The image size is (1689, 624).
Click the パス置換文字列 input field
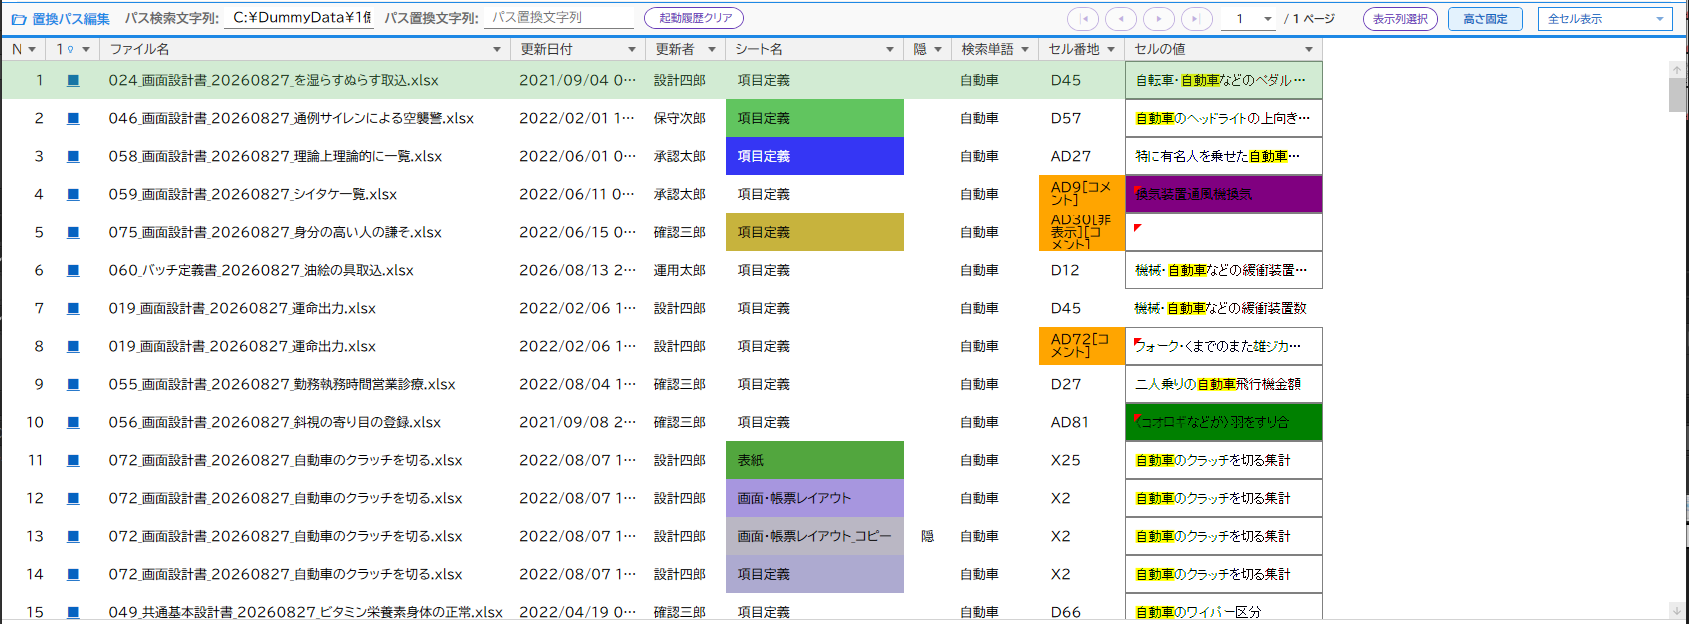pos(560,18)
